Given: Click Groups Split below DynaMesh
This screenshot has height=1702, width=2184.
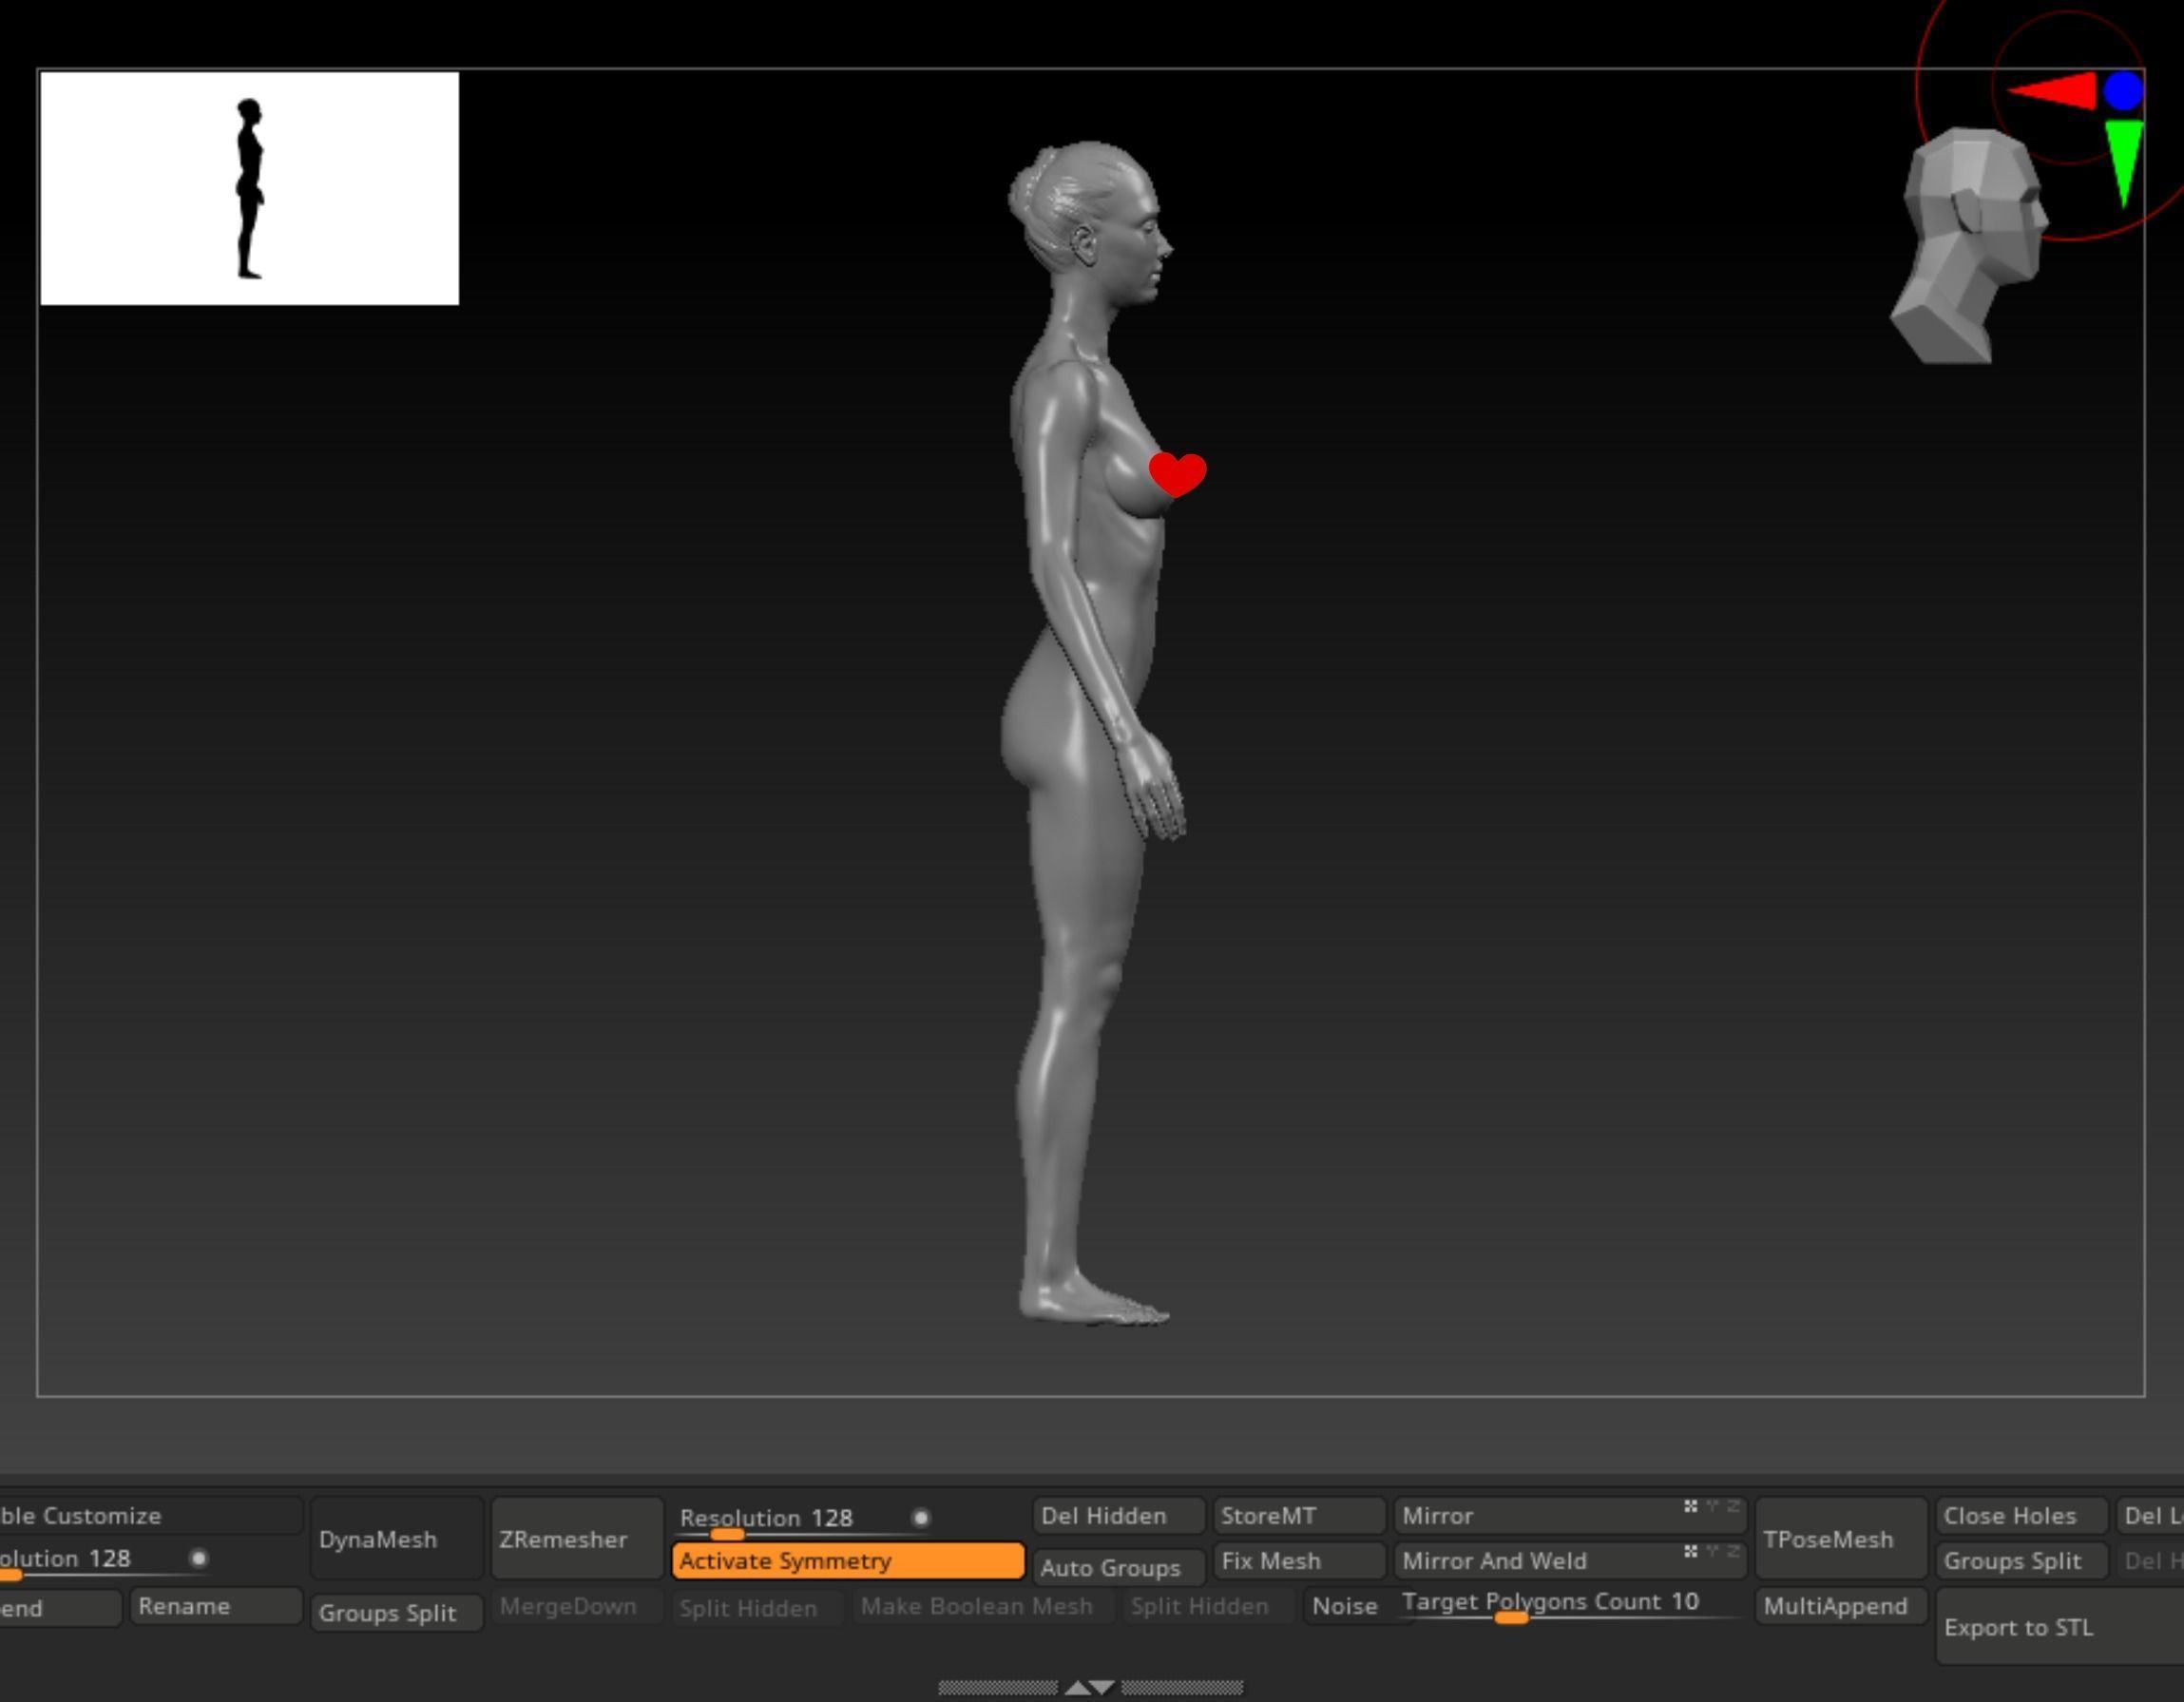Looking at the screenshot, I should (x=397, y=1613).
